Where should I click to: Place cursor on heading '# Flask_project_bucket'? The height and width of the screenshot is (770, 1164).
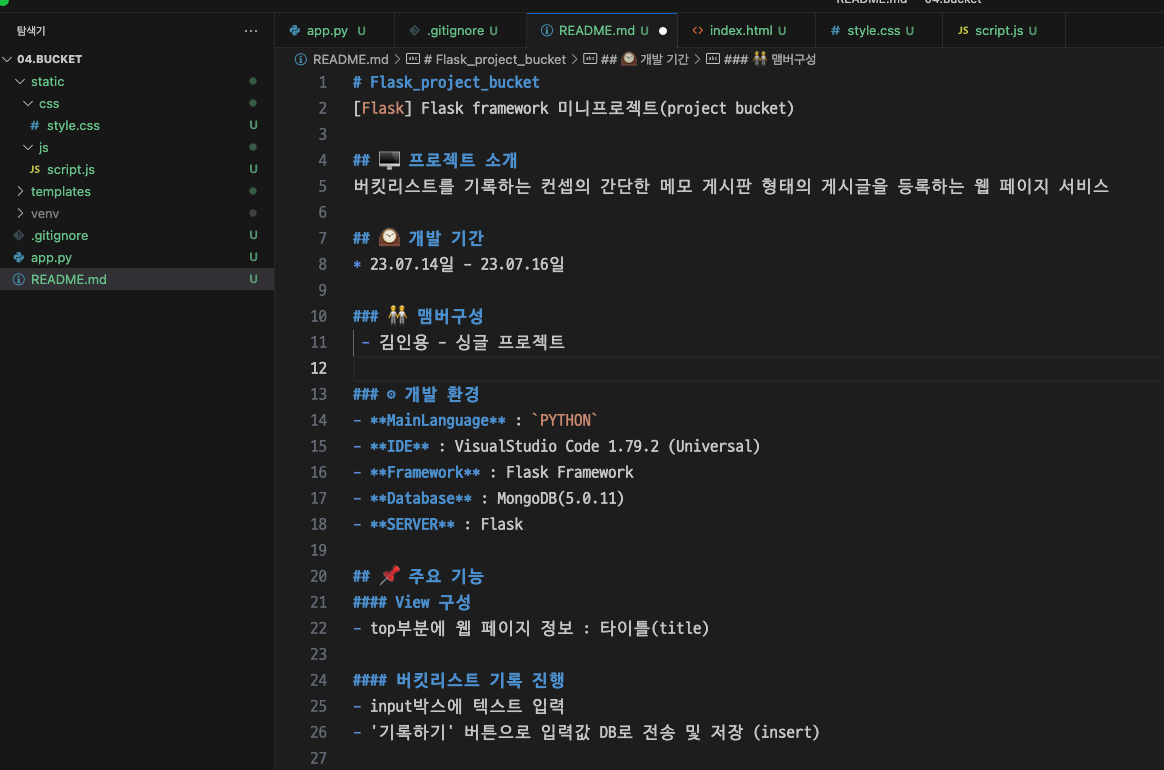[446, 82]
